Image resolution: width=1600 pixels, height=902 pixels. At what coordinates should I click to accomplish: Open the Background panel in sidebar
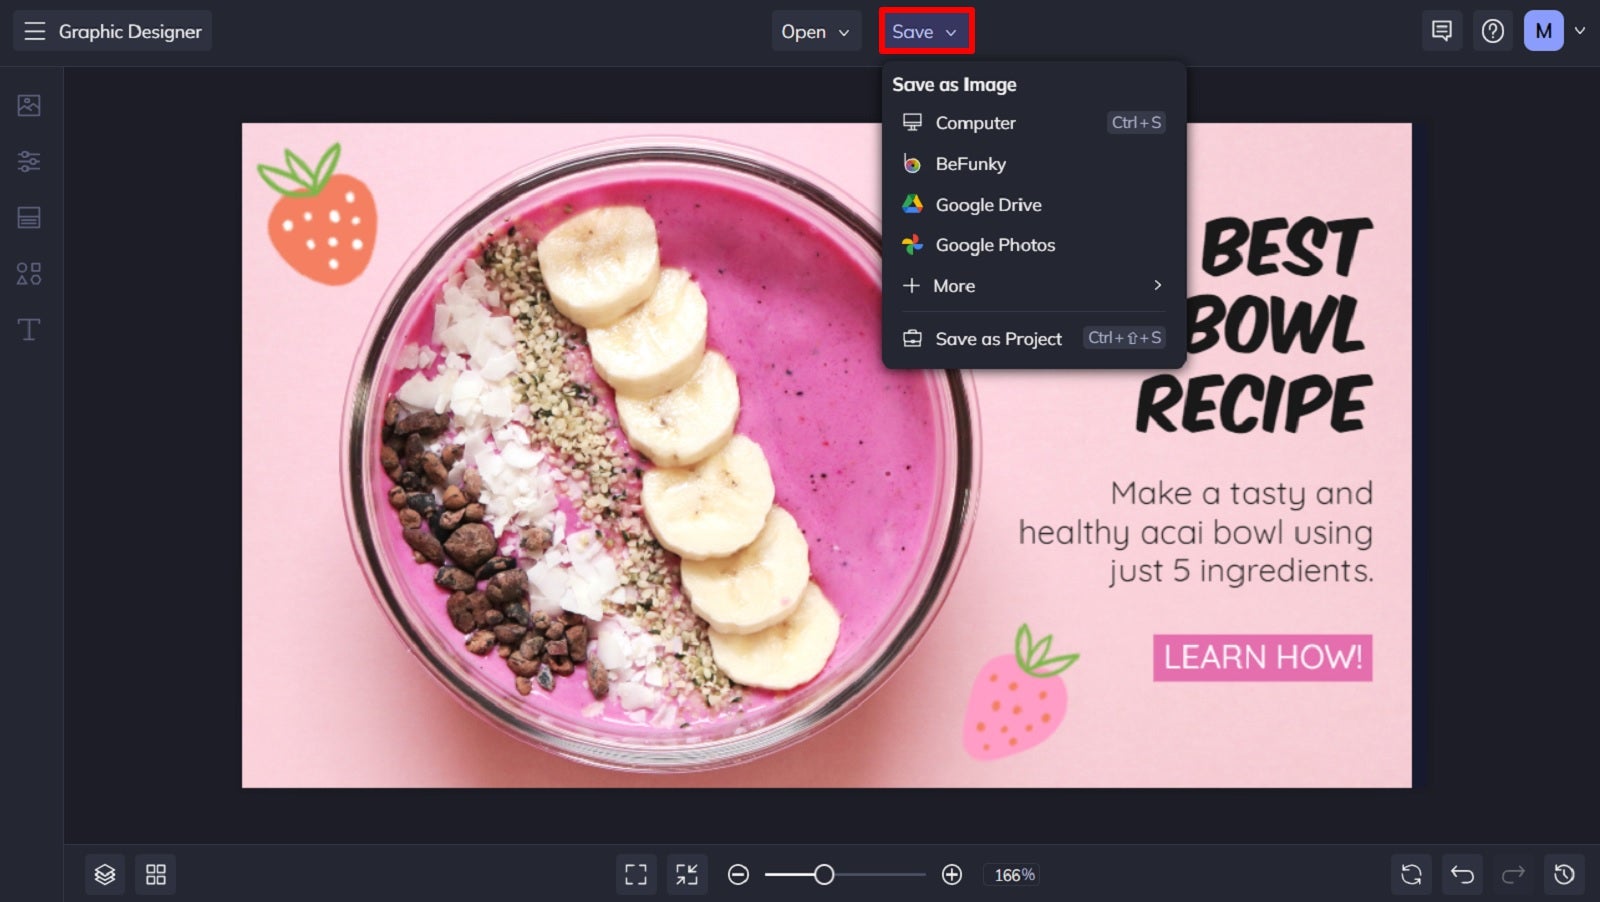coord(29,217)
